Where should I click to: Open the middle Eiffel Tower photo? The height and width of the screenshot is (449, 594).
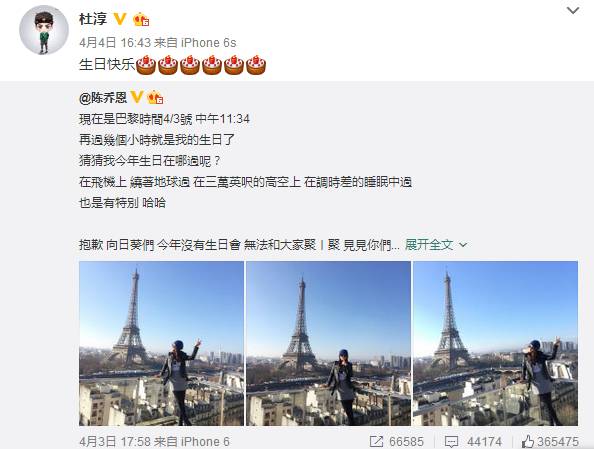[328, 343]
